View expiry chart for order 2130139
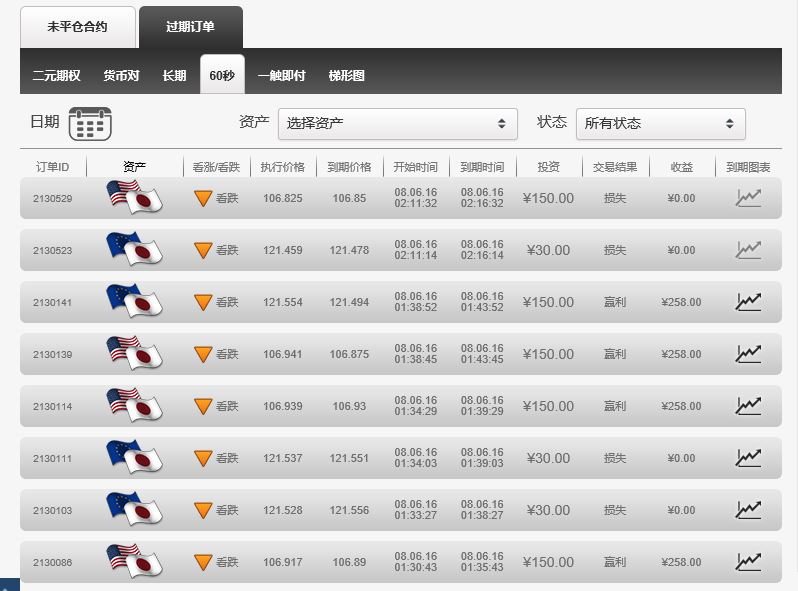 [x=748, y=353]
